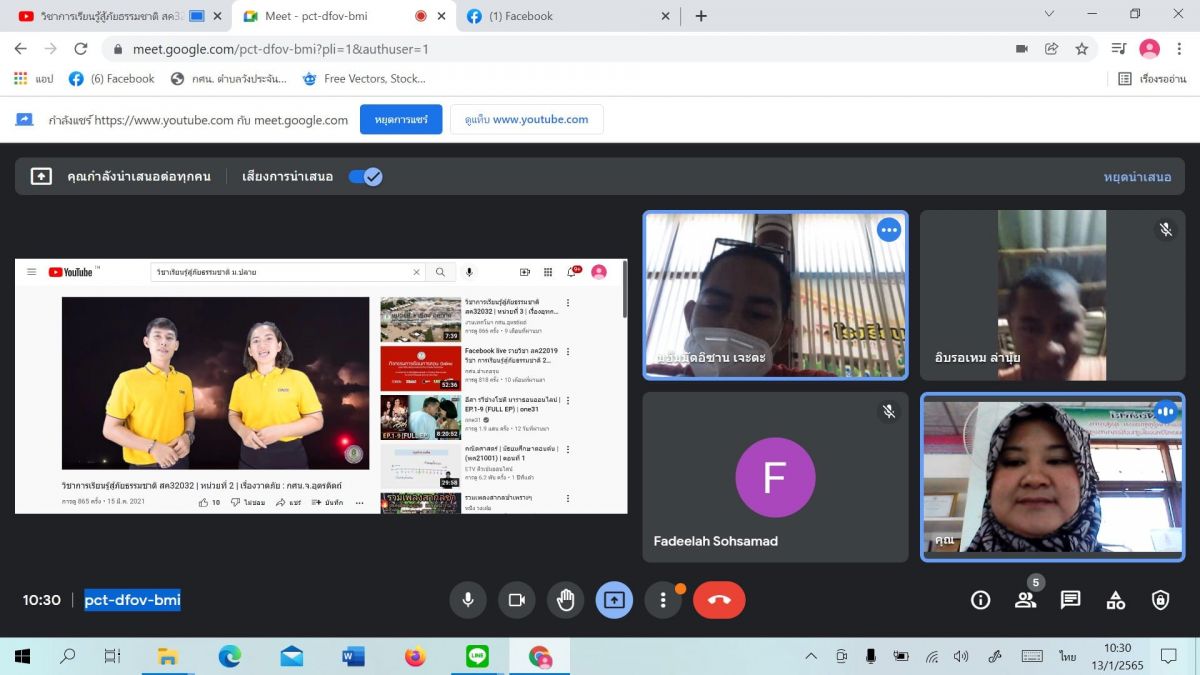Expand the Chrome tab search chevron

pyautogui.click(x=1048, y=15)
